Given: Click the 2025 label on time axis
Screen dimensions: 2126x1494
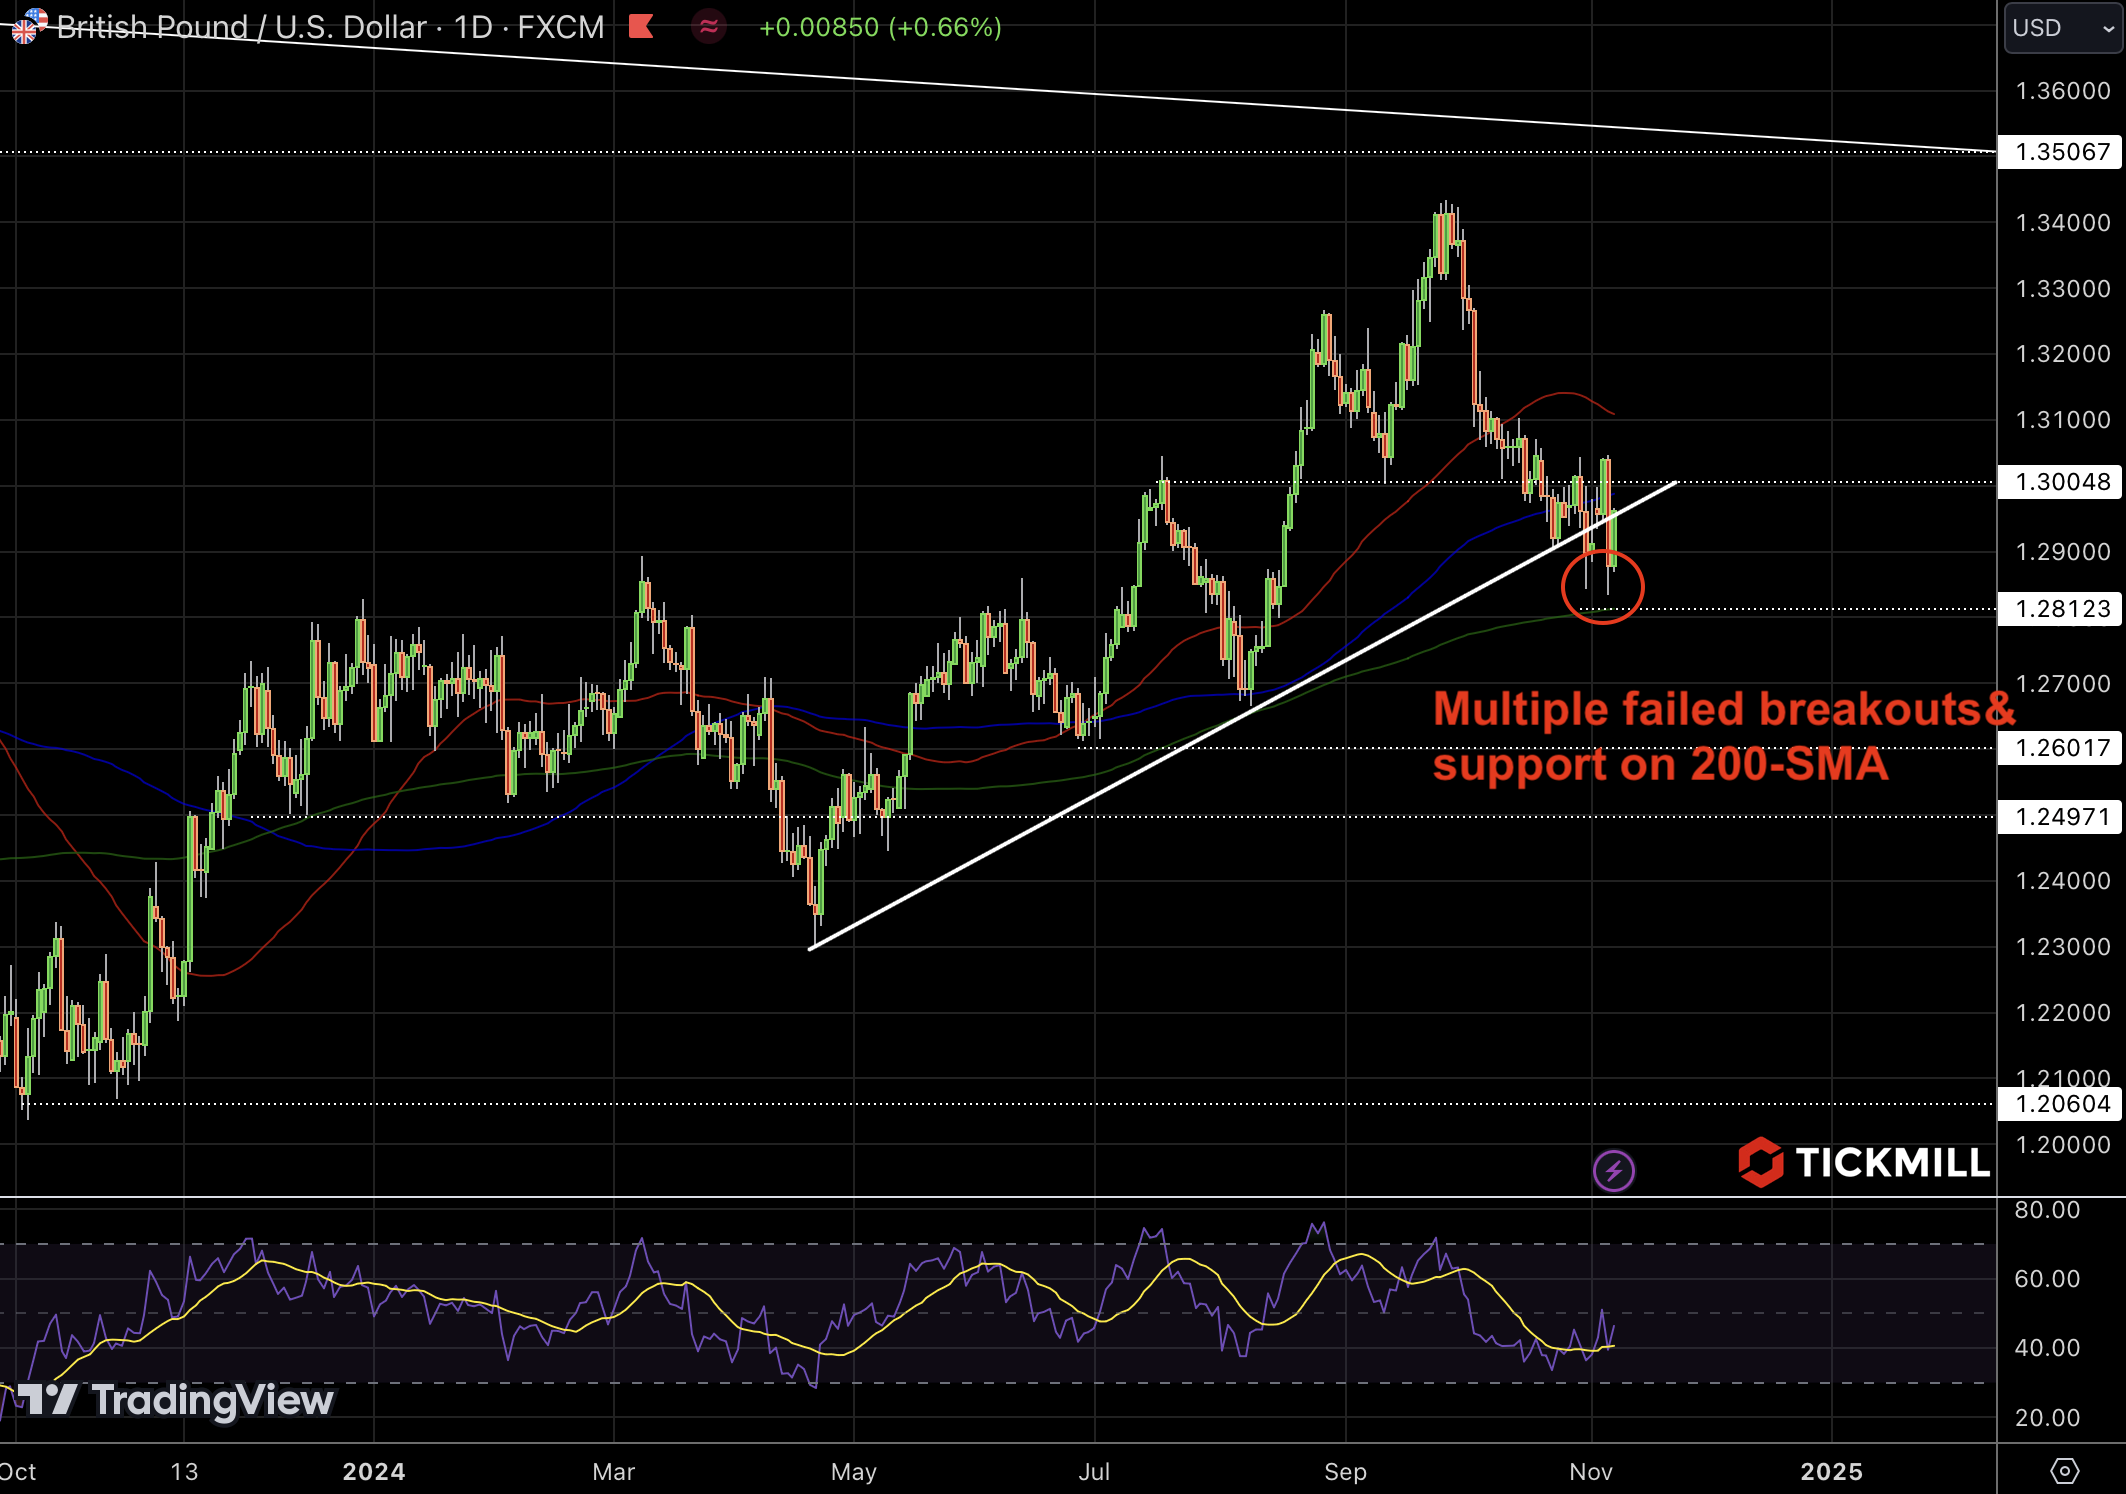Looking at the screenshot, I should tap(1832, 1472).
